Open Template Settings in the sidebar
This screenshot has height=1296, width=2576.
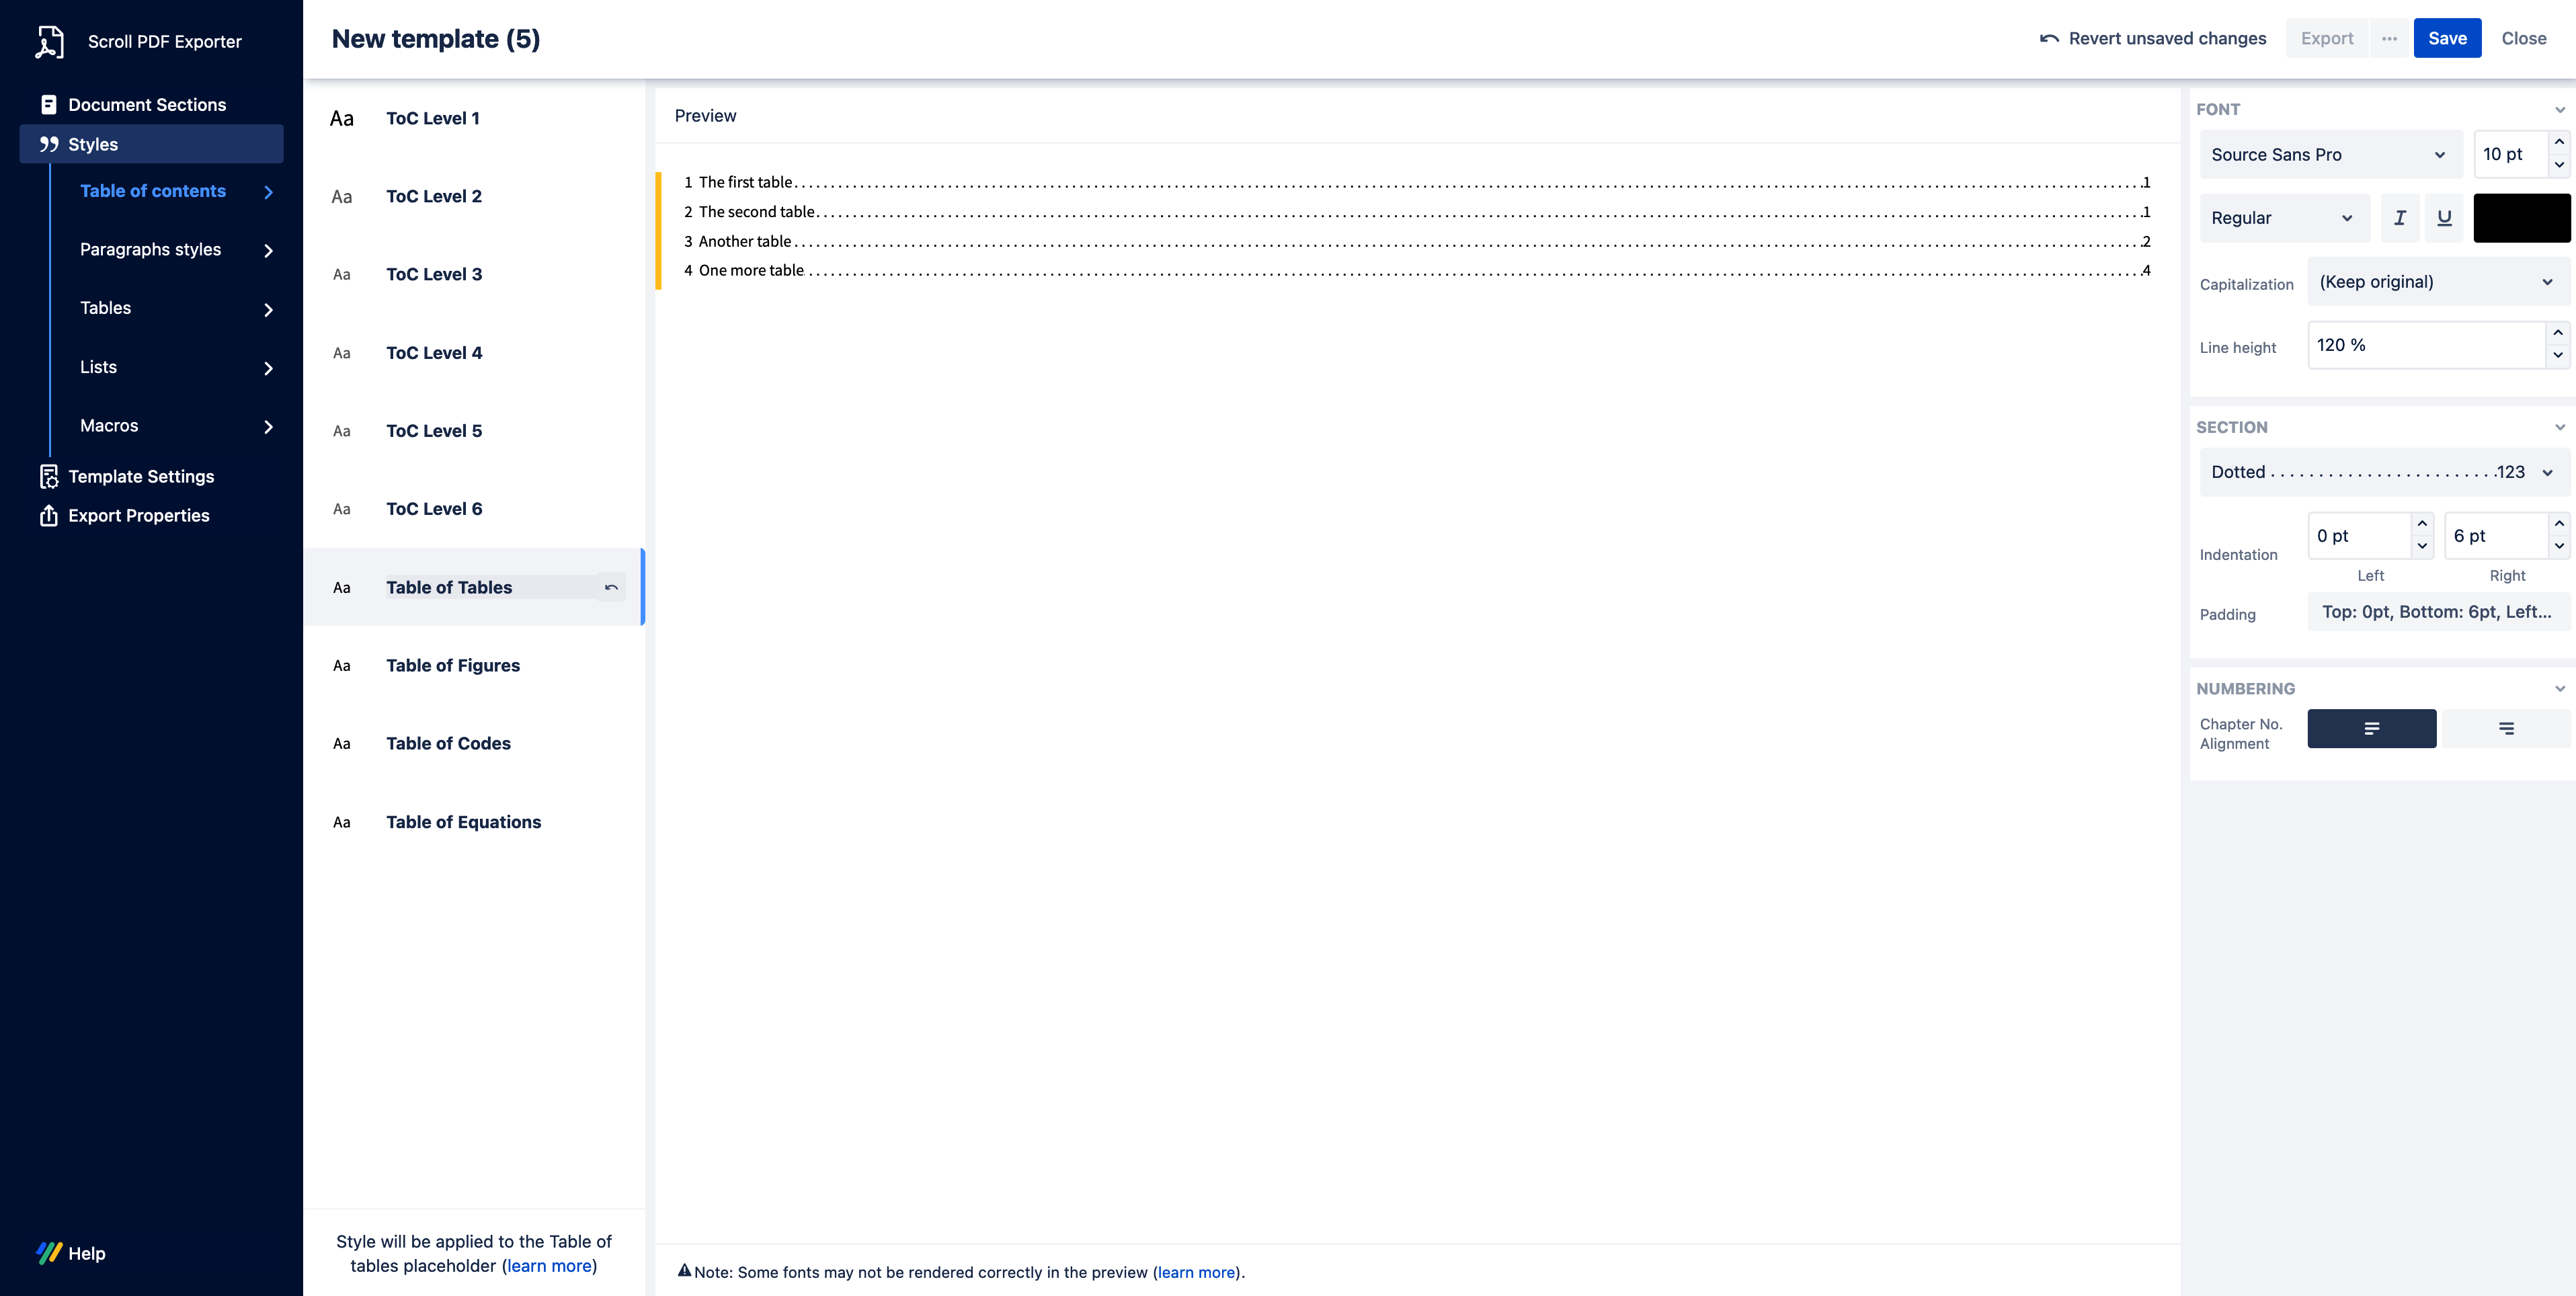[141, 476]
